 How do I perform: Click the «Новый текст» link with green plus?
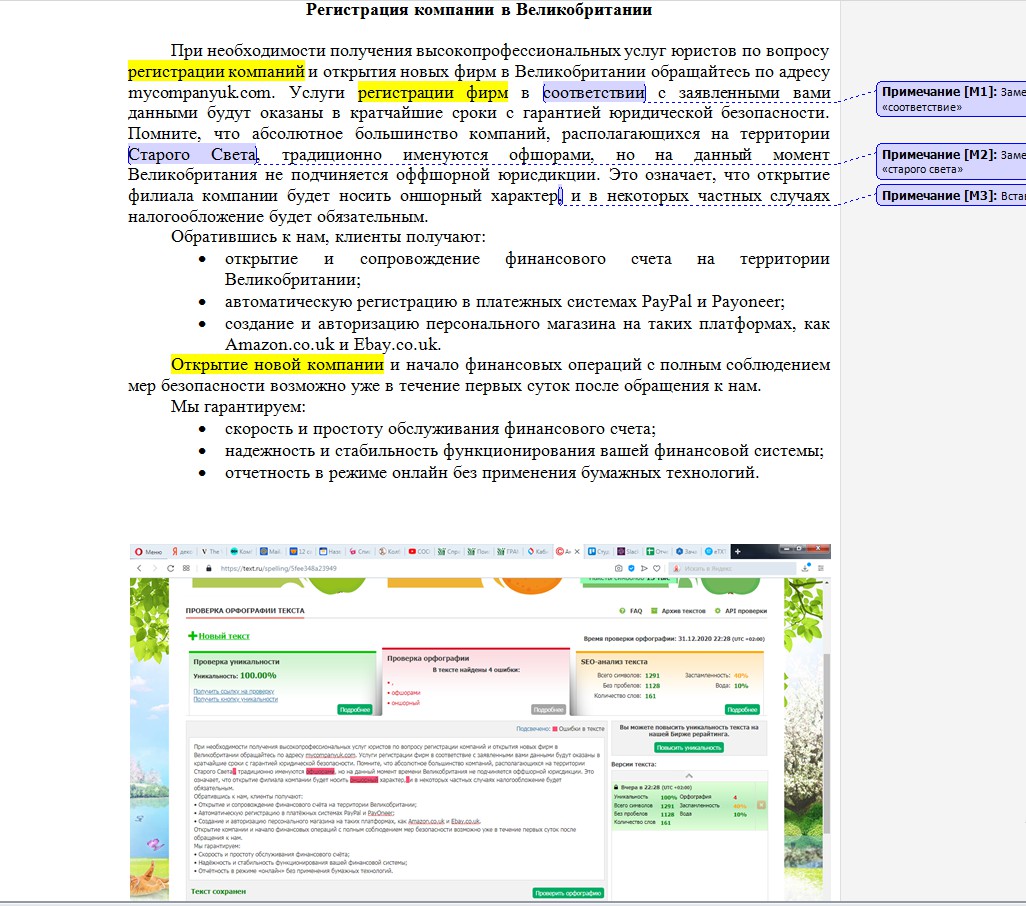tap(219, 636)
